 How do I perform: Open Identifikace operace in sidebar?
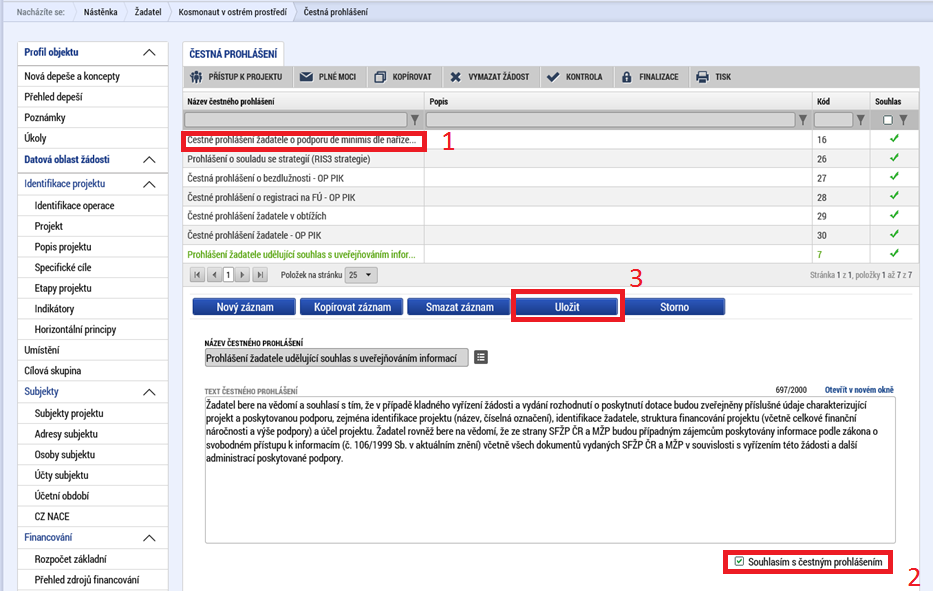(75, 206)
